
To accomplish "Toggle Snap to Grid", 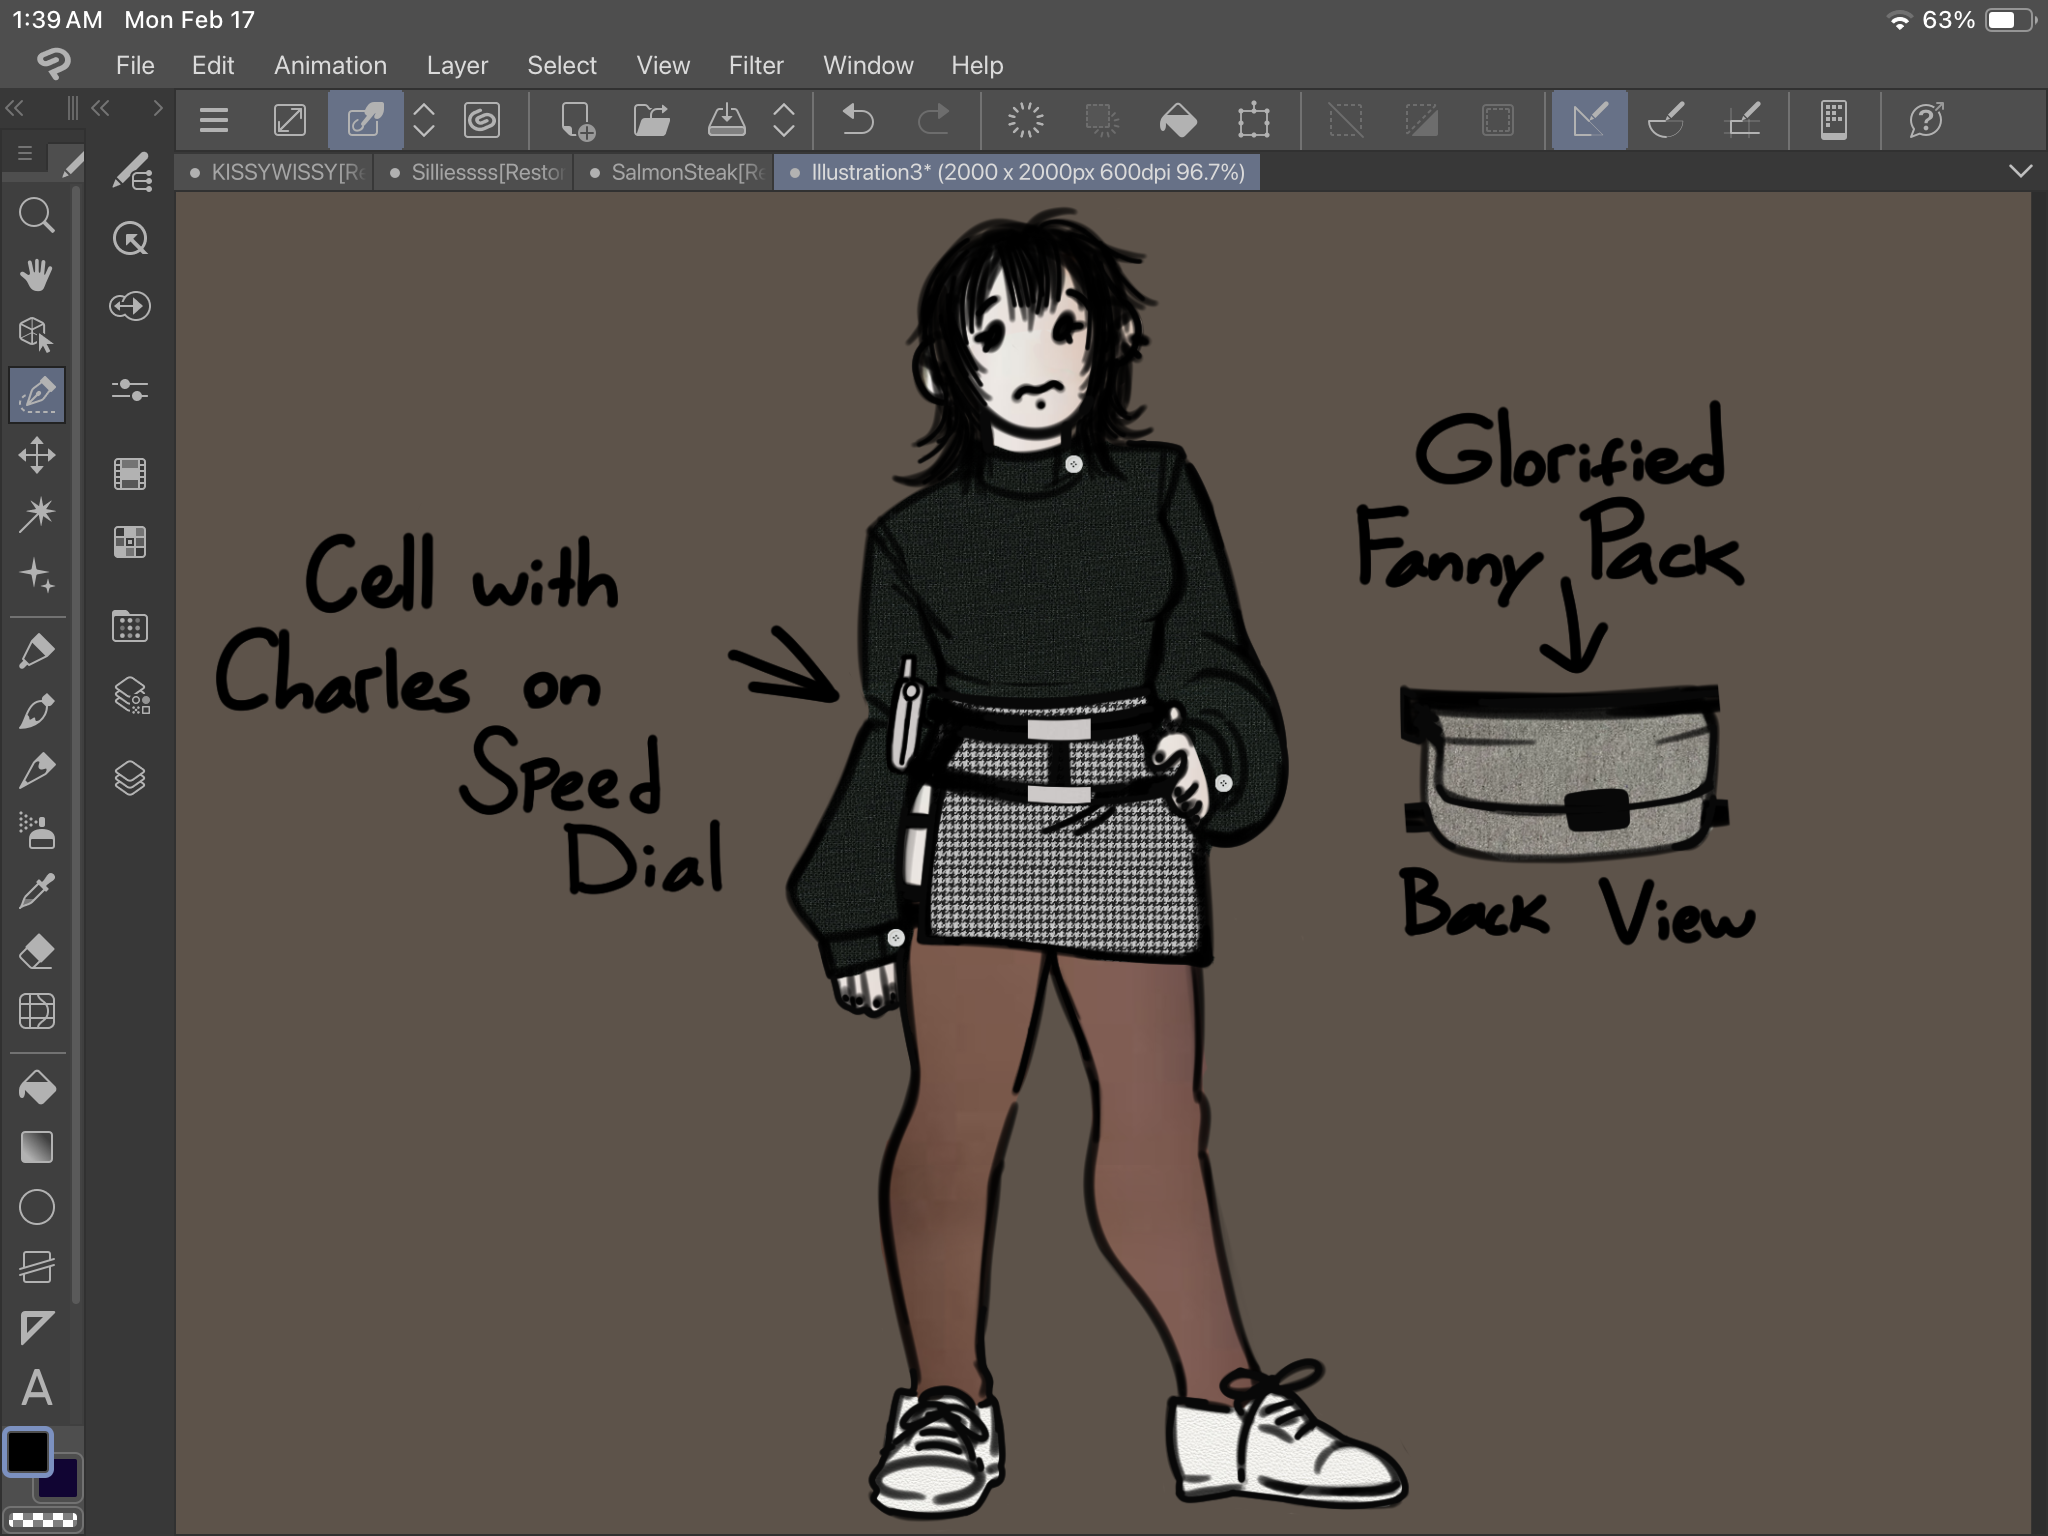I will click(1743, 121).
